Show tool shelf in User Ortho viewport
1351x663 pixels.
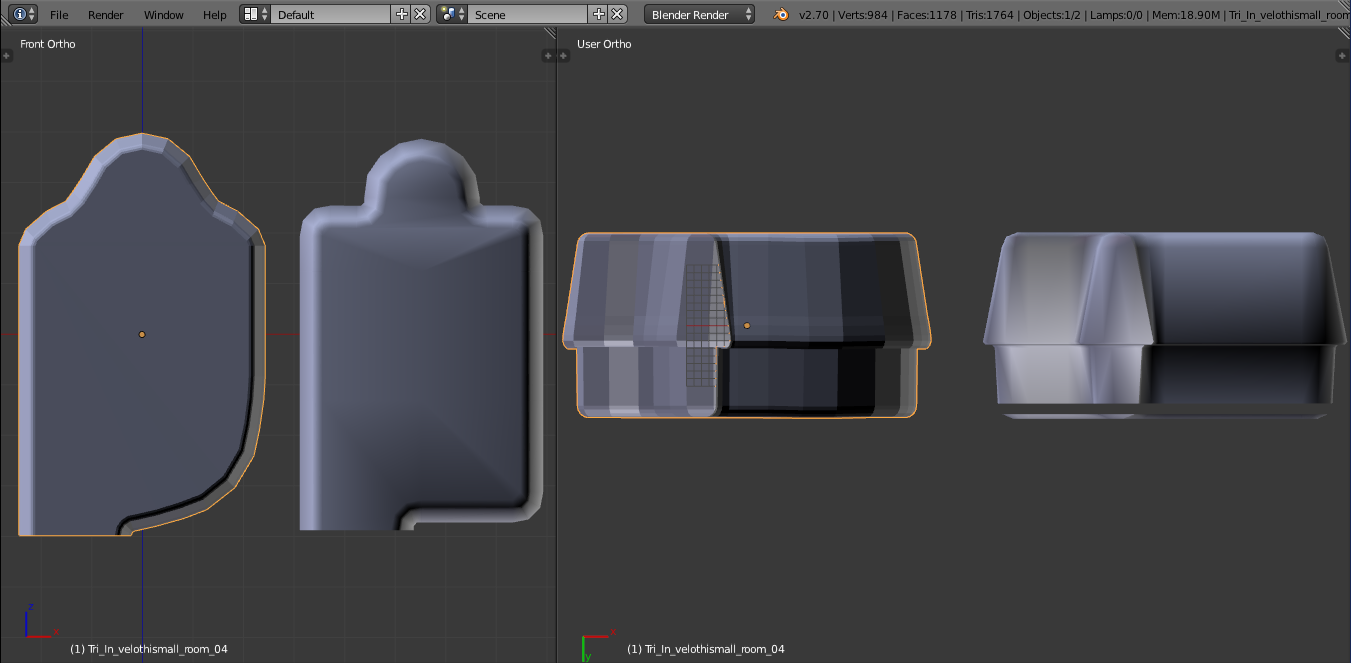click(x=563, y=56)
